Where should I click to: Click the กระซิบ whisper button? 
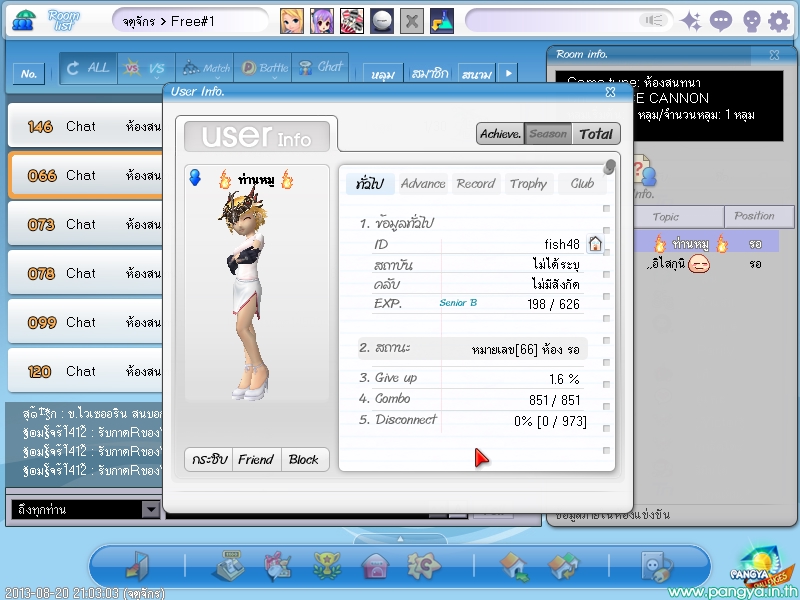tap(209, 459)
